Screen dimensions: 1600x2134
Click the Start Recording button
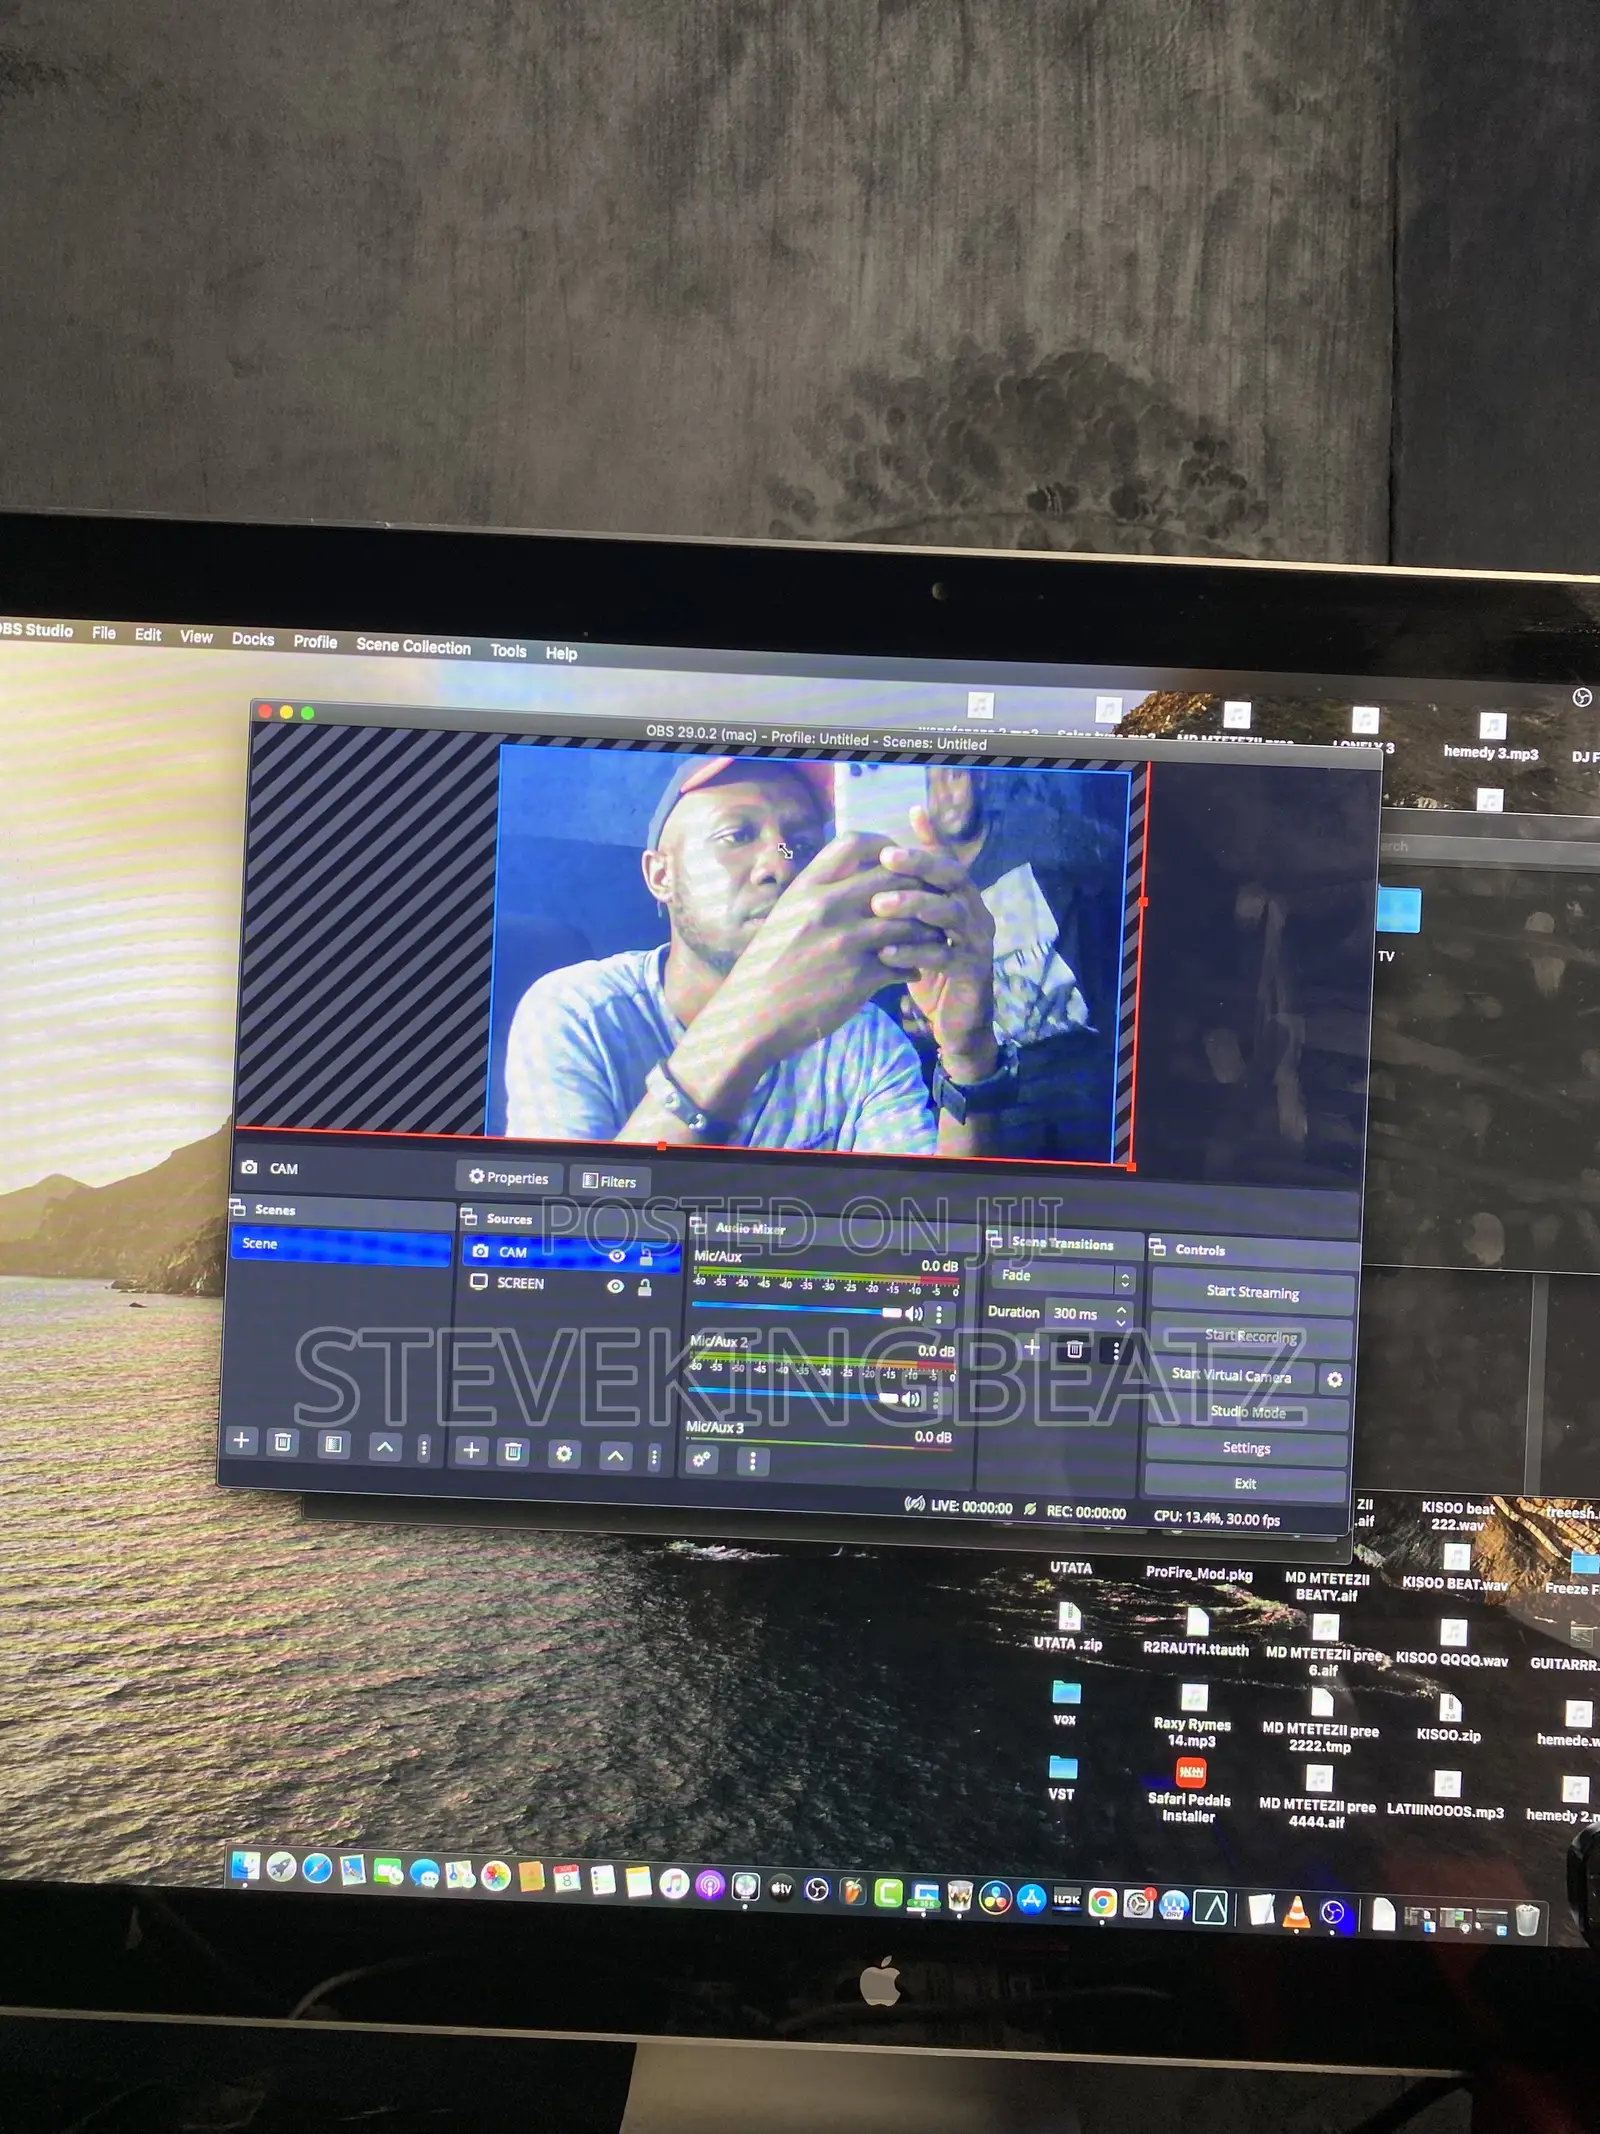click(1251, 1336)
